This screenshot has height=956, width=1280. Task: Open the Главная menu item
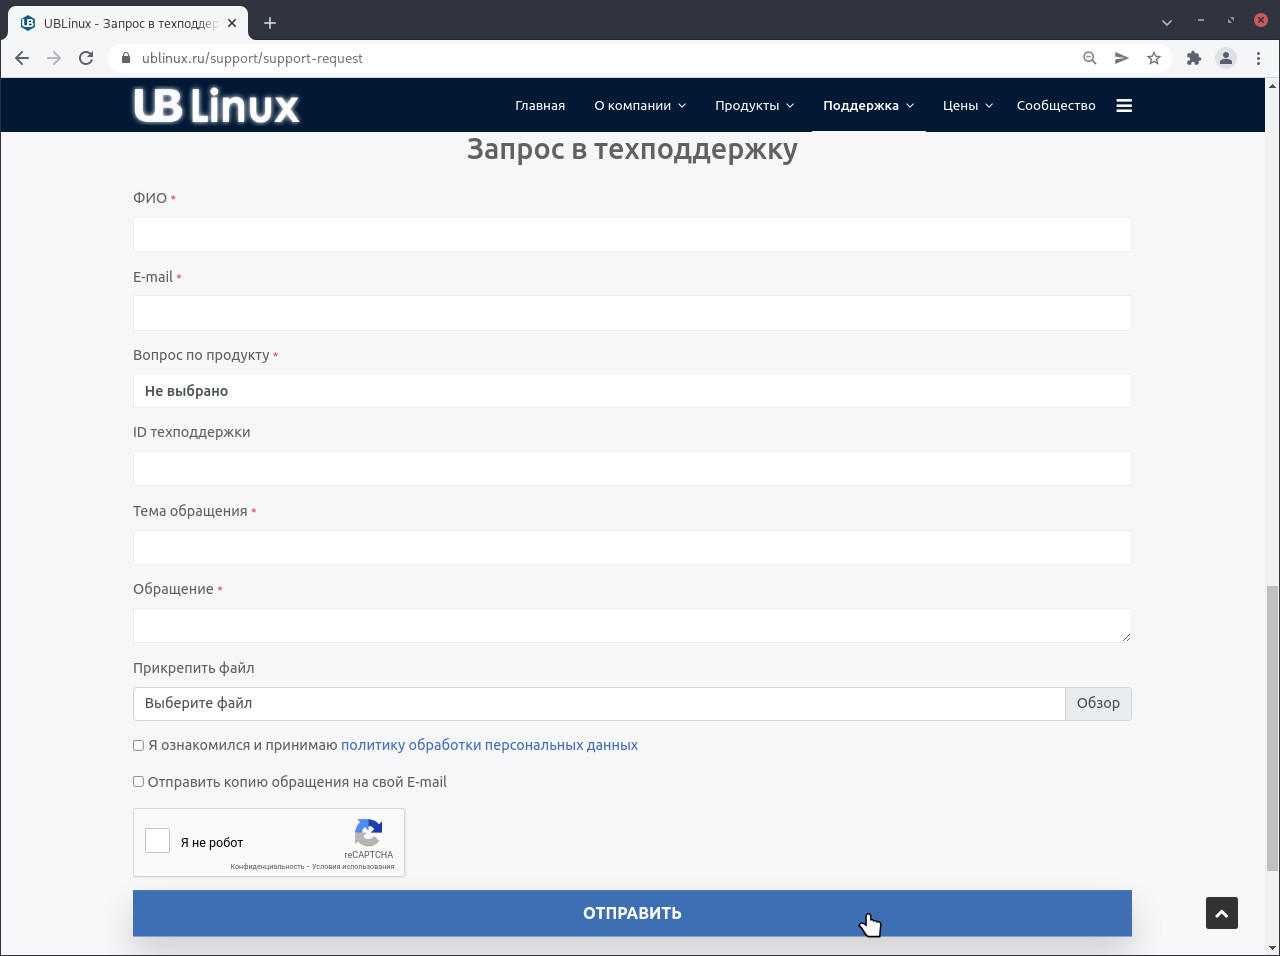pyautogui.click(x=540, y=105)
